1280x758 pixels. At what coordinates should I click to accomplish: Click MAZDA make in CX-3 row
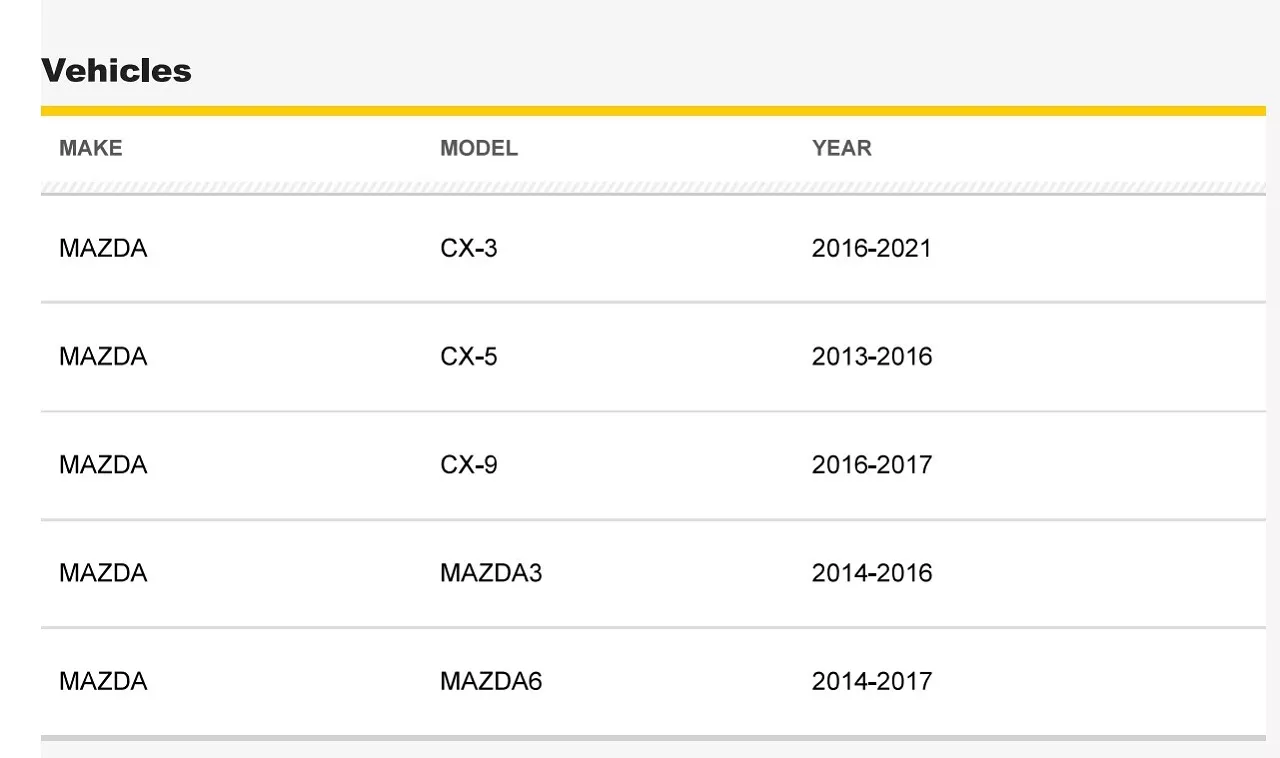tap(103, 248)
